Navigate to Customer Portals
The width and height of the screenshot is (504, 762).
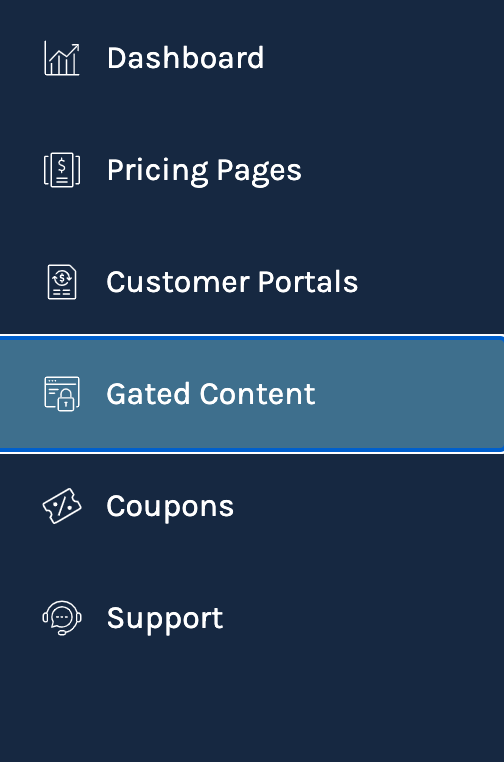252,282
